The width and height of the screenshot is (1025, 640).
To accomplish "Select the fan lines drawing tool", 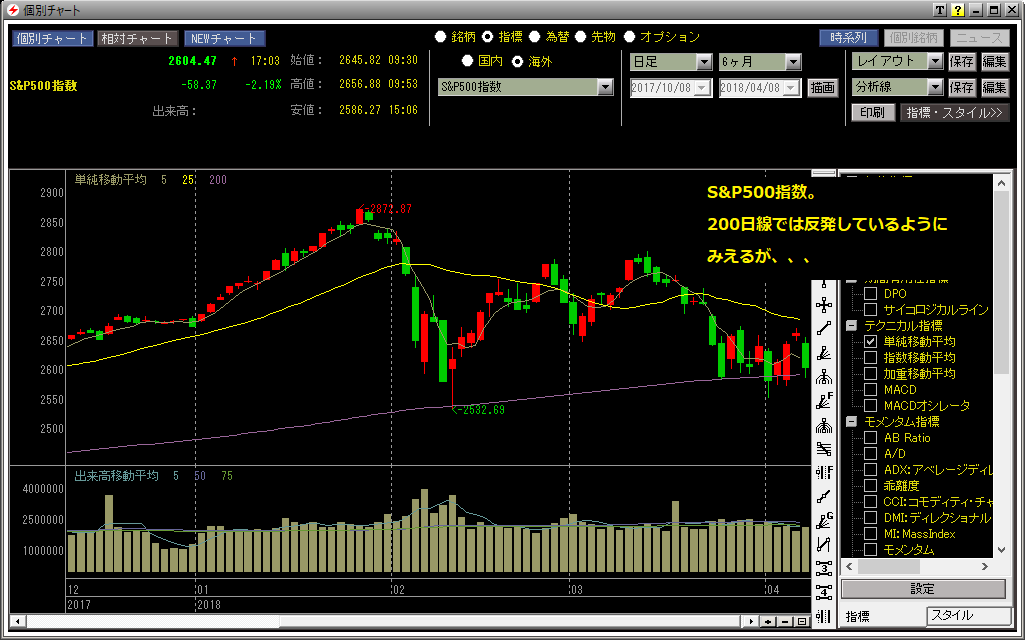I will (x=824, y=353).
